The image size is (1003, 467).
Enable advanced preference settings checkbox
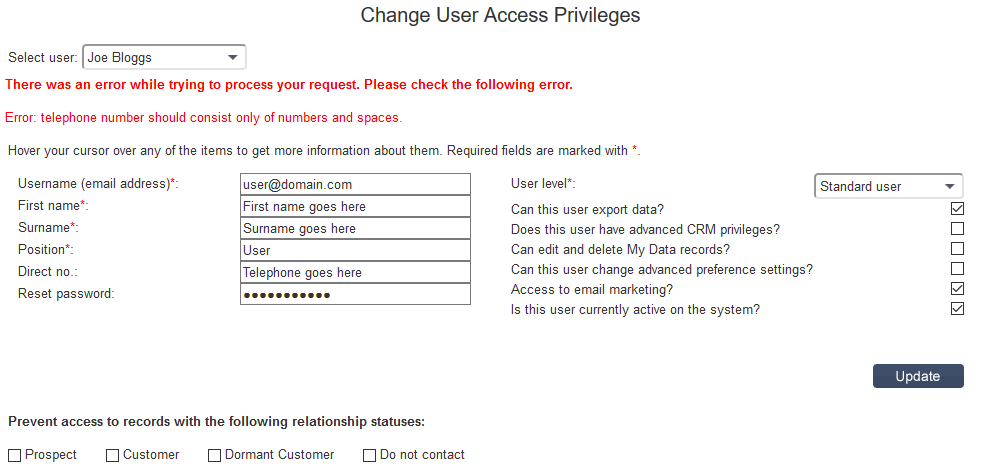pyautogui.click(x=957, y=269)
